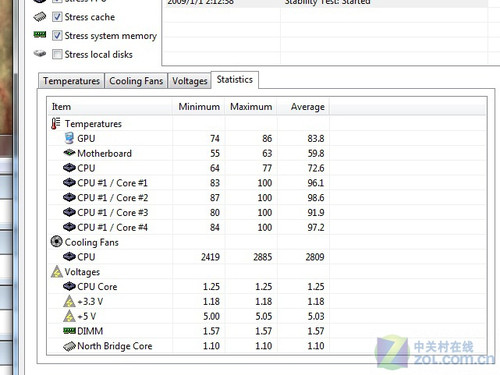Click the Motherboard row icon
This screenshot has height=375, width=500.
coord(69,153)
